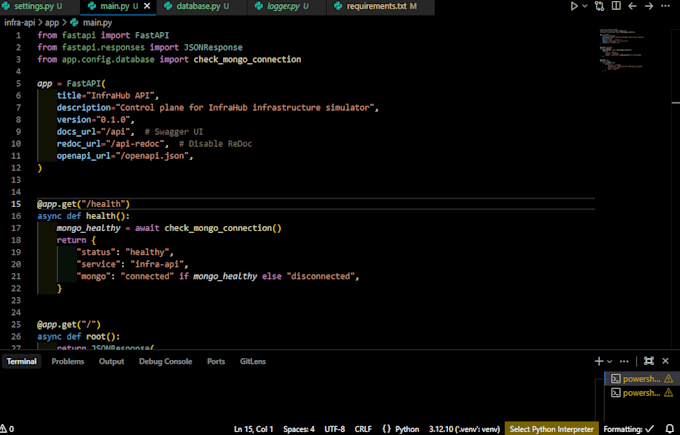Click the app folder breadcrumb
Image resolution: width=680 pixels, height=435 pixels.
coord(52,23)
